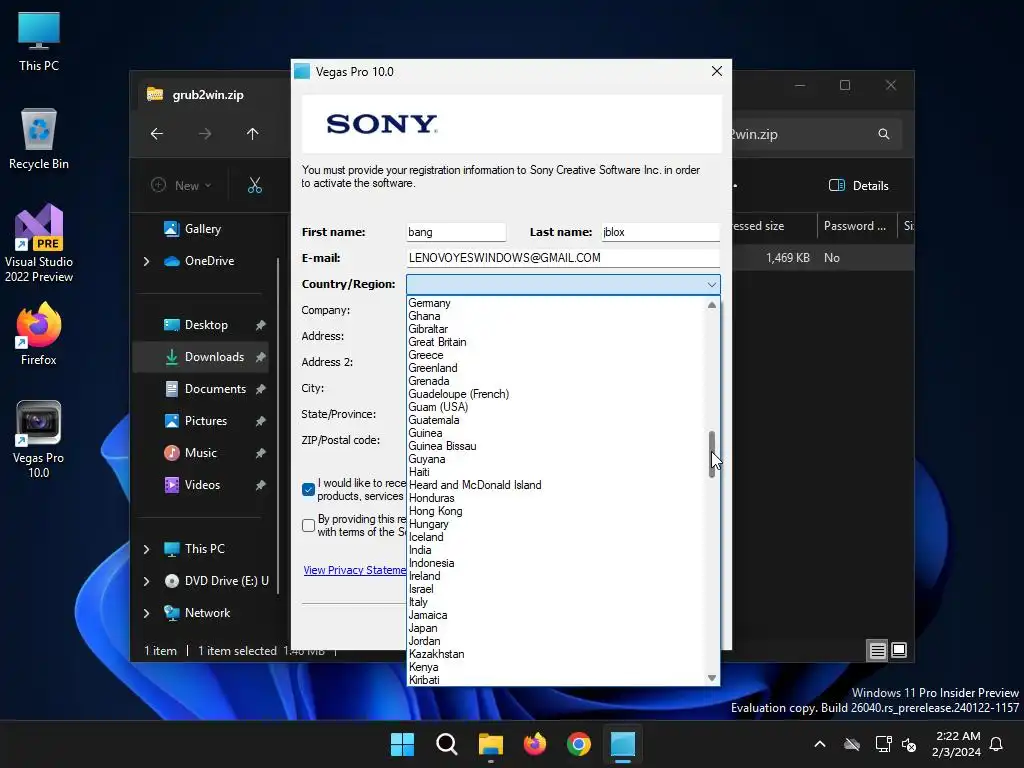Open the muted volume tray icon
Screen dimensions: 1024x768
pos(908,744)
